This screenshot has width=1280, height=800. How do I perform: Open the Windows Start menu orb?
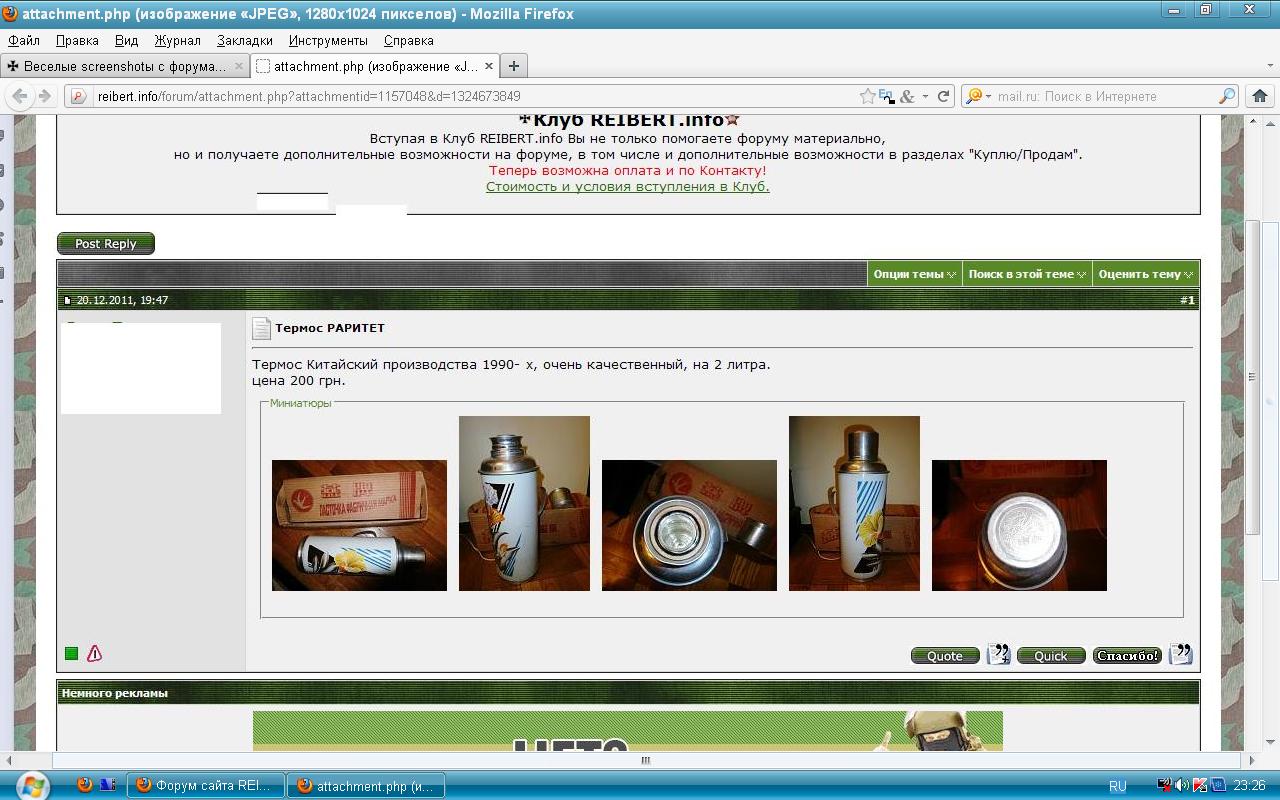[x=32, y=785]
